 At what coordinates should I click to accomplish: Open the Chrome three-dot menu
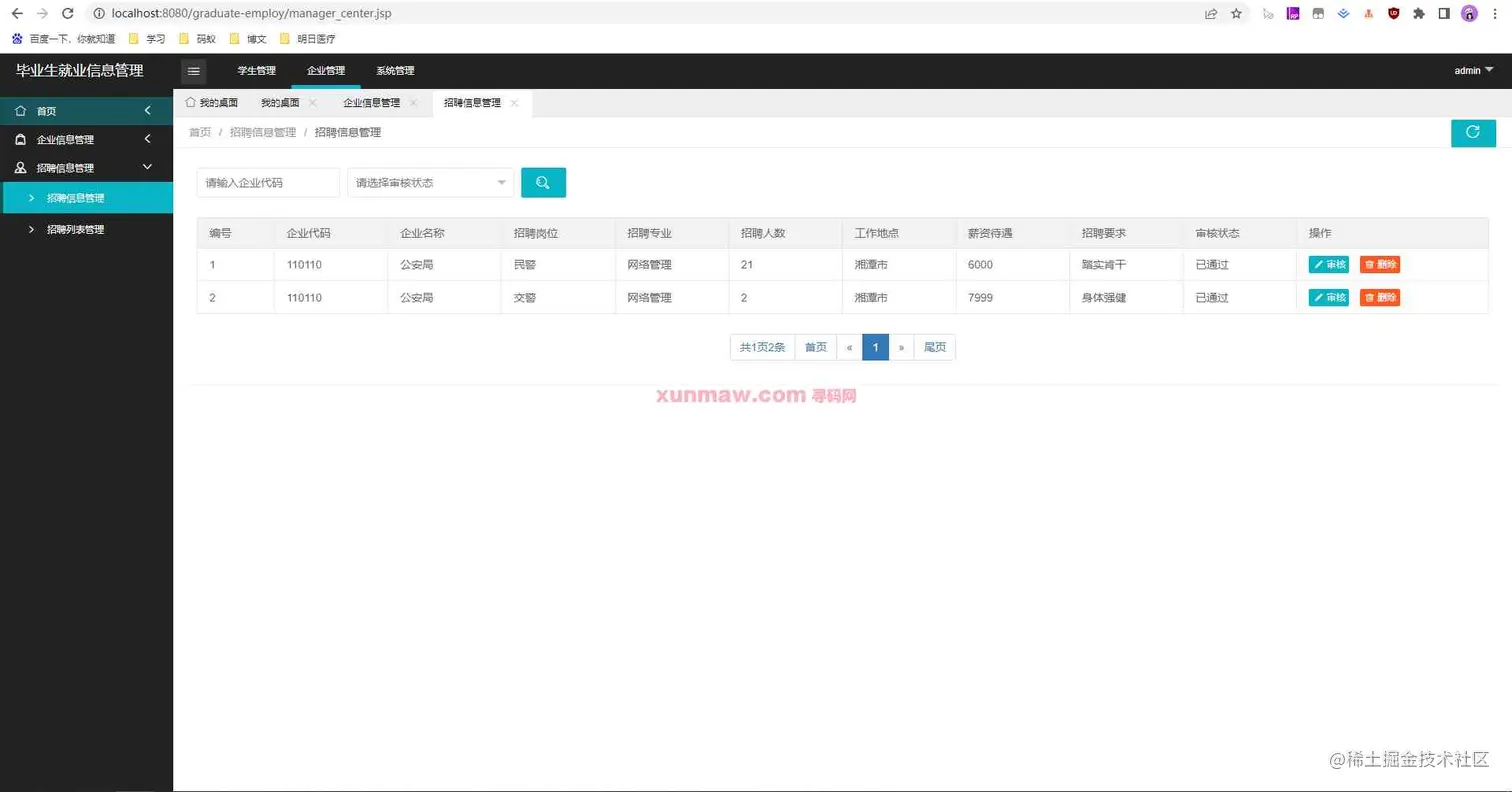coord(1496,14)
